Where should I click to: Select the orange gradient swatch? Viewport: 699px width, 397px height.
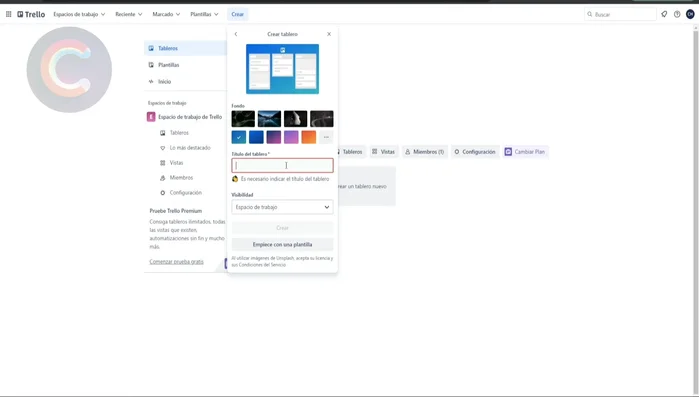point(308,137)
